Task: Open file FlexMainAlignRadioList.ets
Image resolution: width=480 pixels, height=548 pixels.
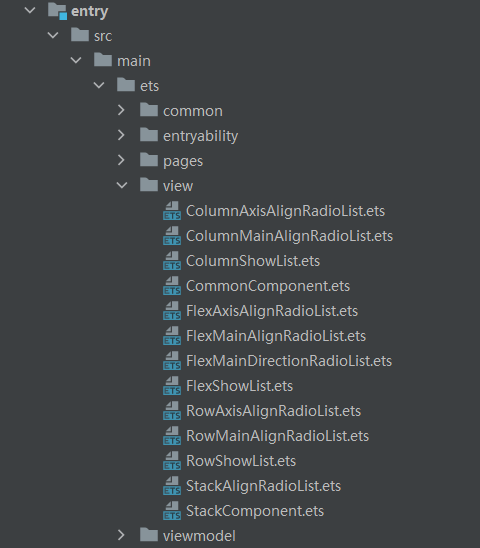Action: pyautogui.click(x=276, y=336)
